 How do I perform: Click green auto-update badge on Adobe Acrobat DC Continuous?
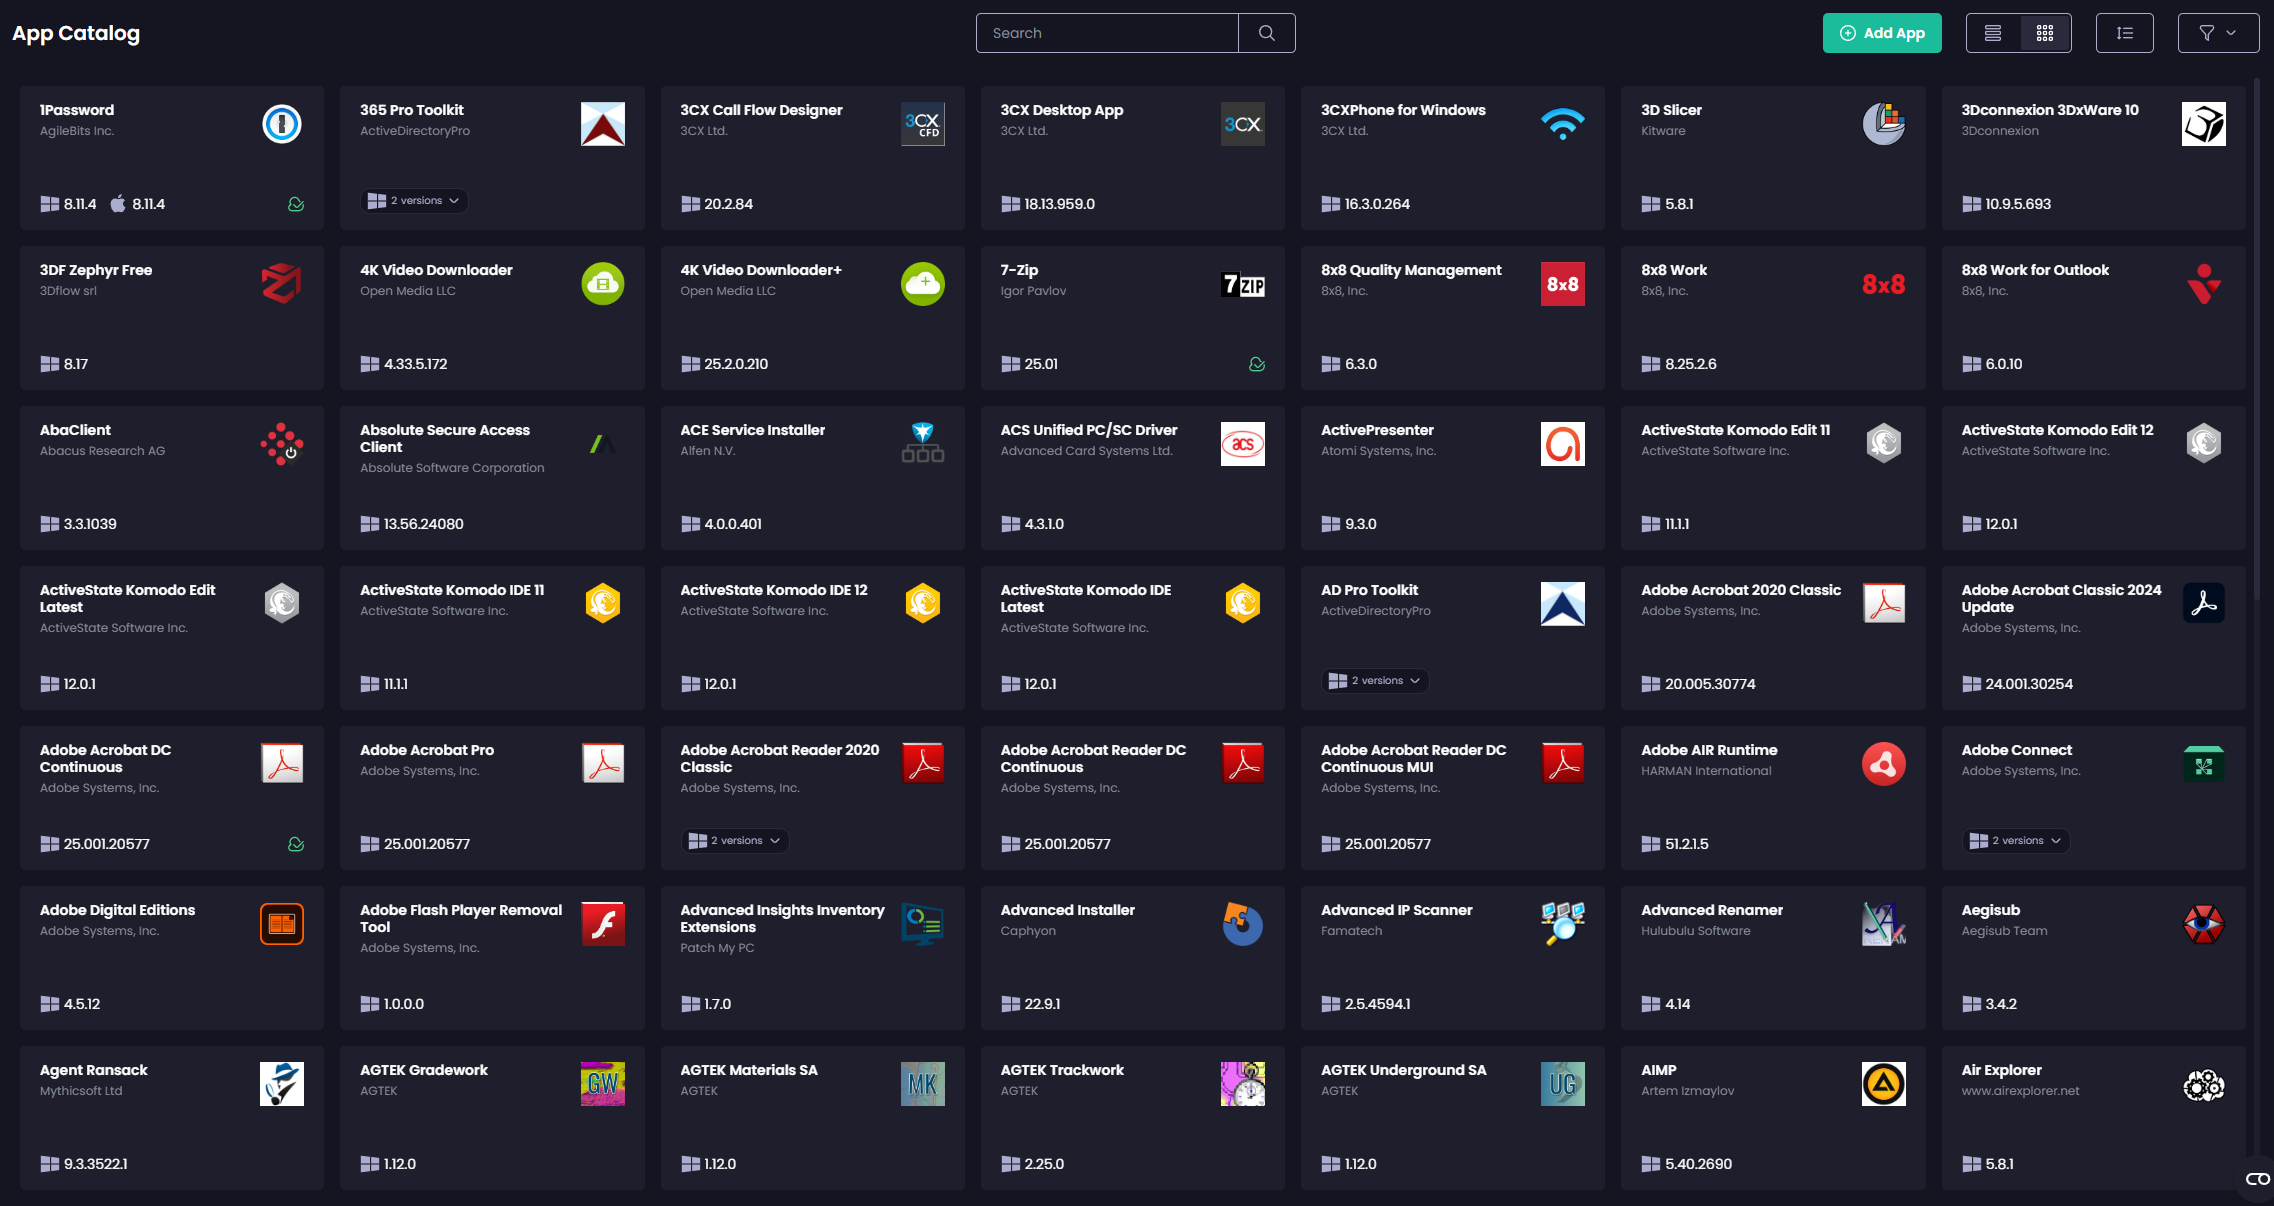[x=296, y=844]
